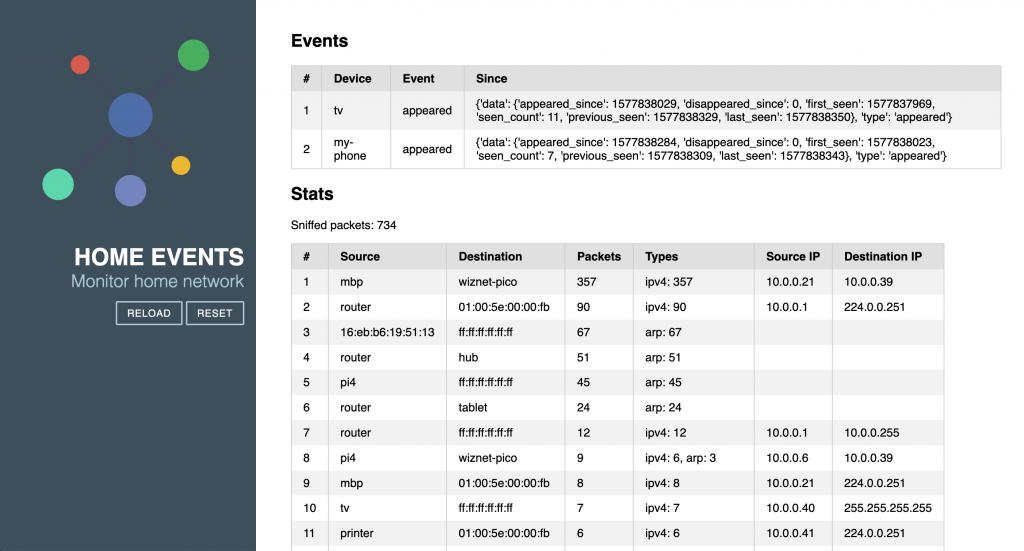Click packet count 90
Viewport: 1024px width, 551px height.
[583, 307]
